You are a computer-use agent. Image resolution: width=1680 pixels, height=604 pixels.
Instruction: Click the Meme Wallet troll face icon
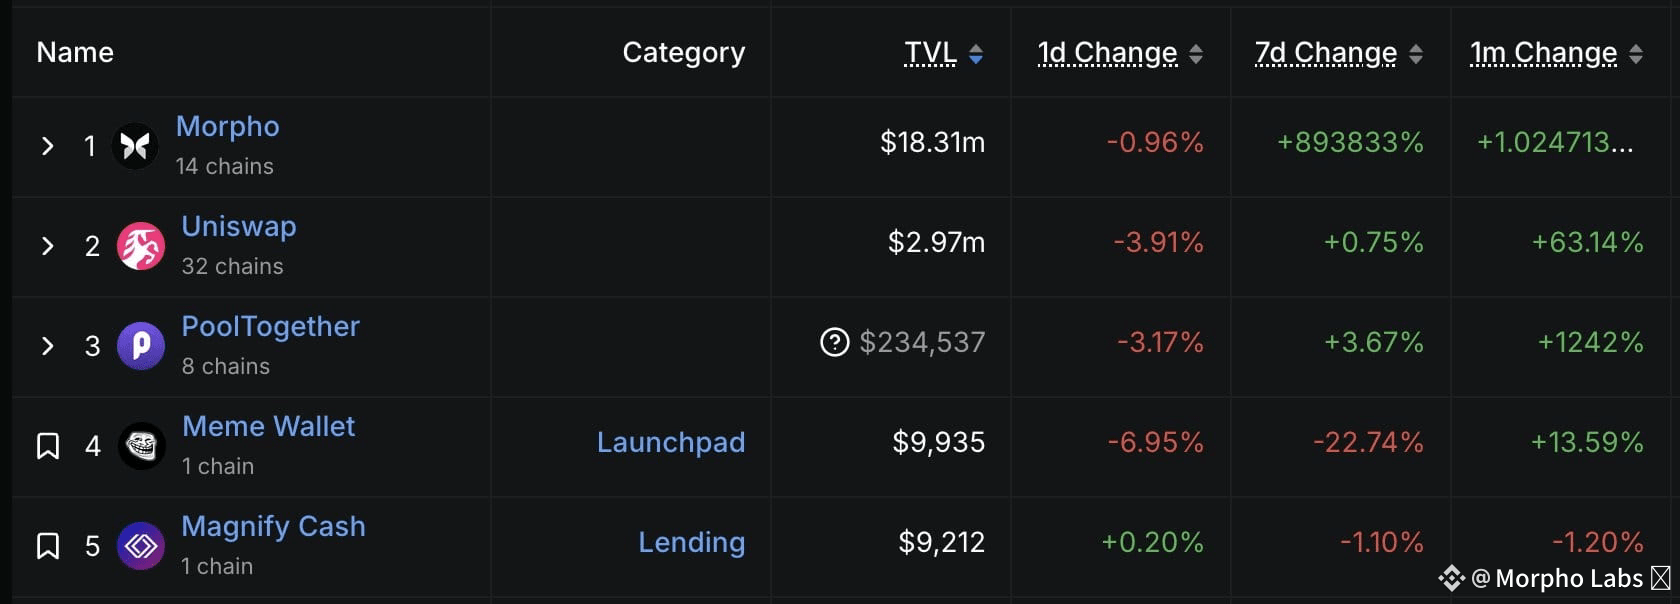click(x=140, y=446)
